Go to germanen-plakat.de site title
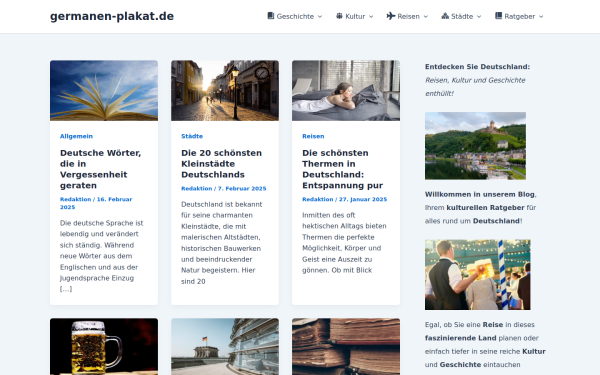This screenshot has height=375, width=600. pyautogui.click(x=112, y=16)
